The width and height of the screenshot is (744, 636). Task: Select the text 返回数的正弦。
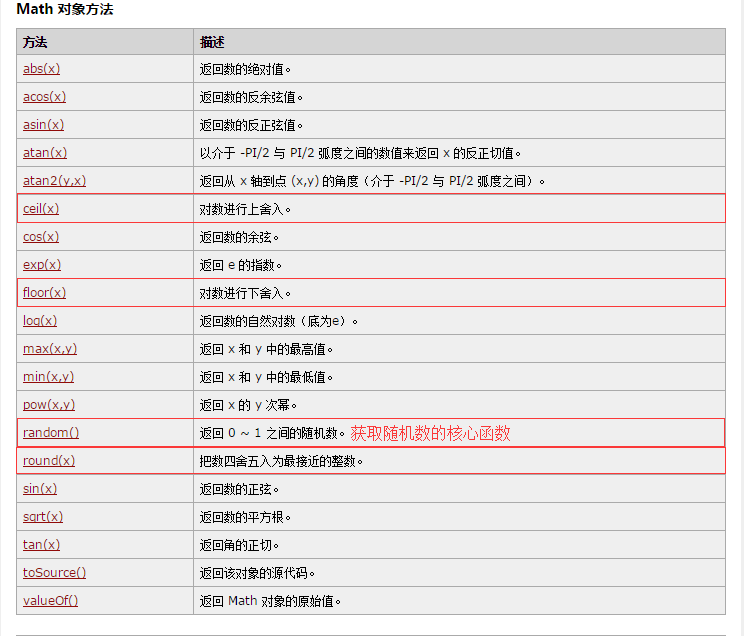coord(239,489)
